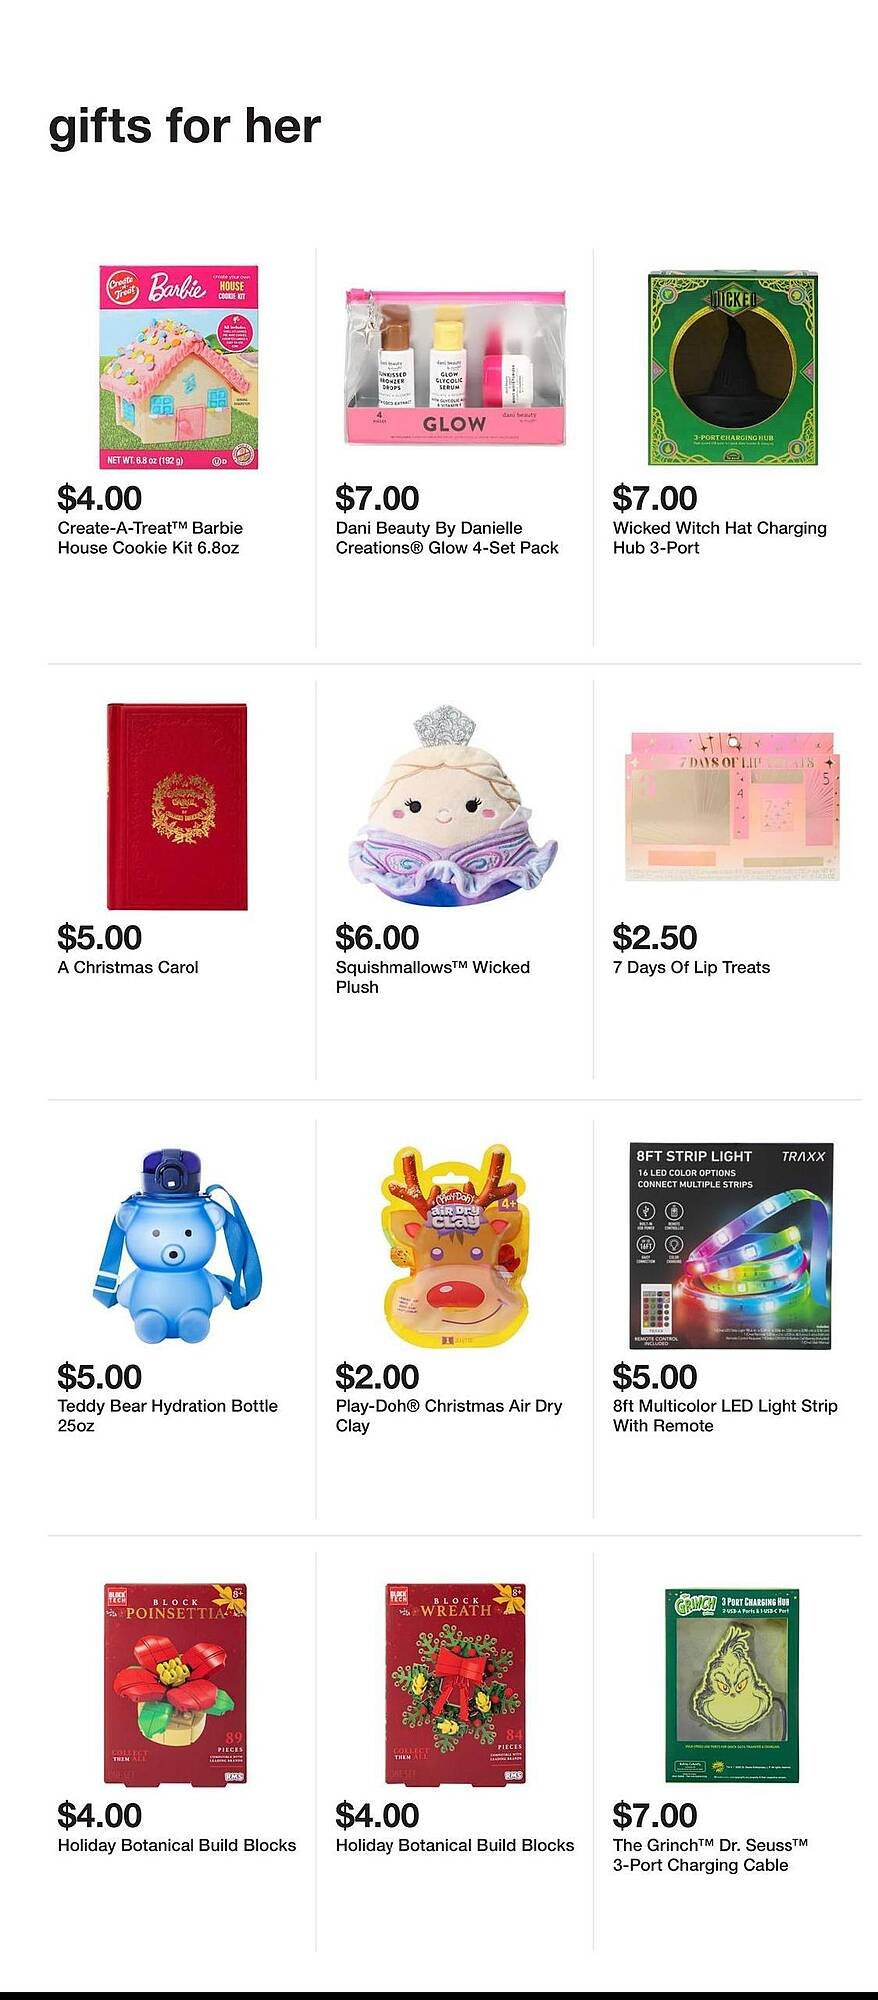
Task: Open the Block Poinsettia build blocks image
Action: [x=177, y=1684]
